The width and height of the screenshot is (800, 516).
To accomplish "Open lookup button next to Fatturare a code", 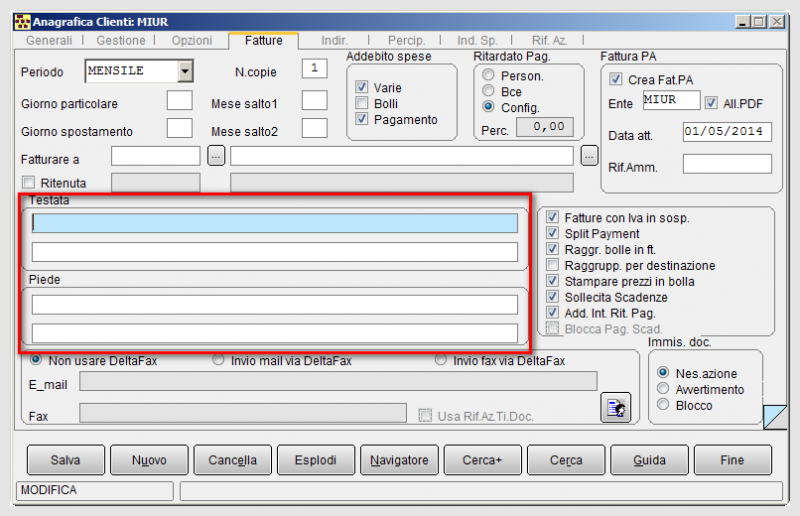I will (x=216, y=156).
